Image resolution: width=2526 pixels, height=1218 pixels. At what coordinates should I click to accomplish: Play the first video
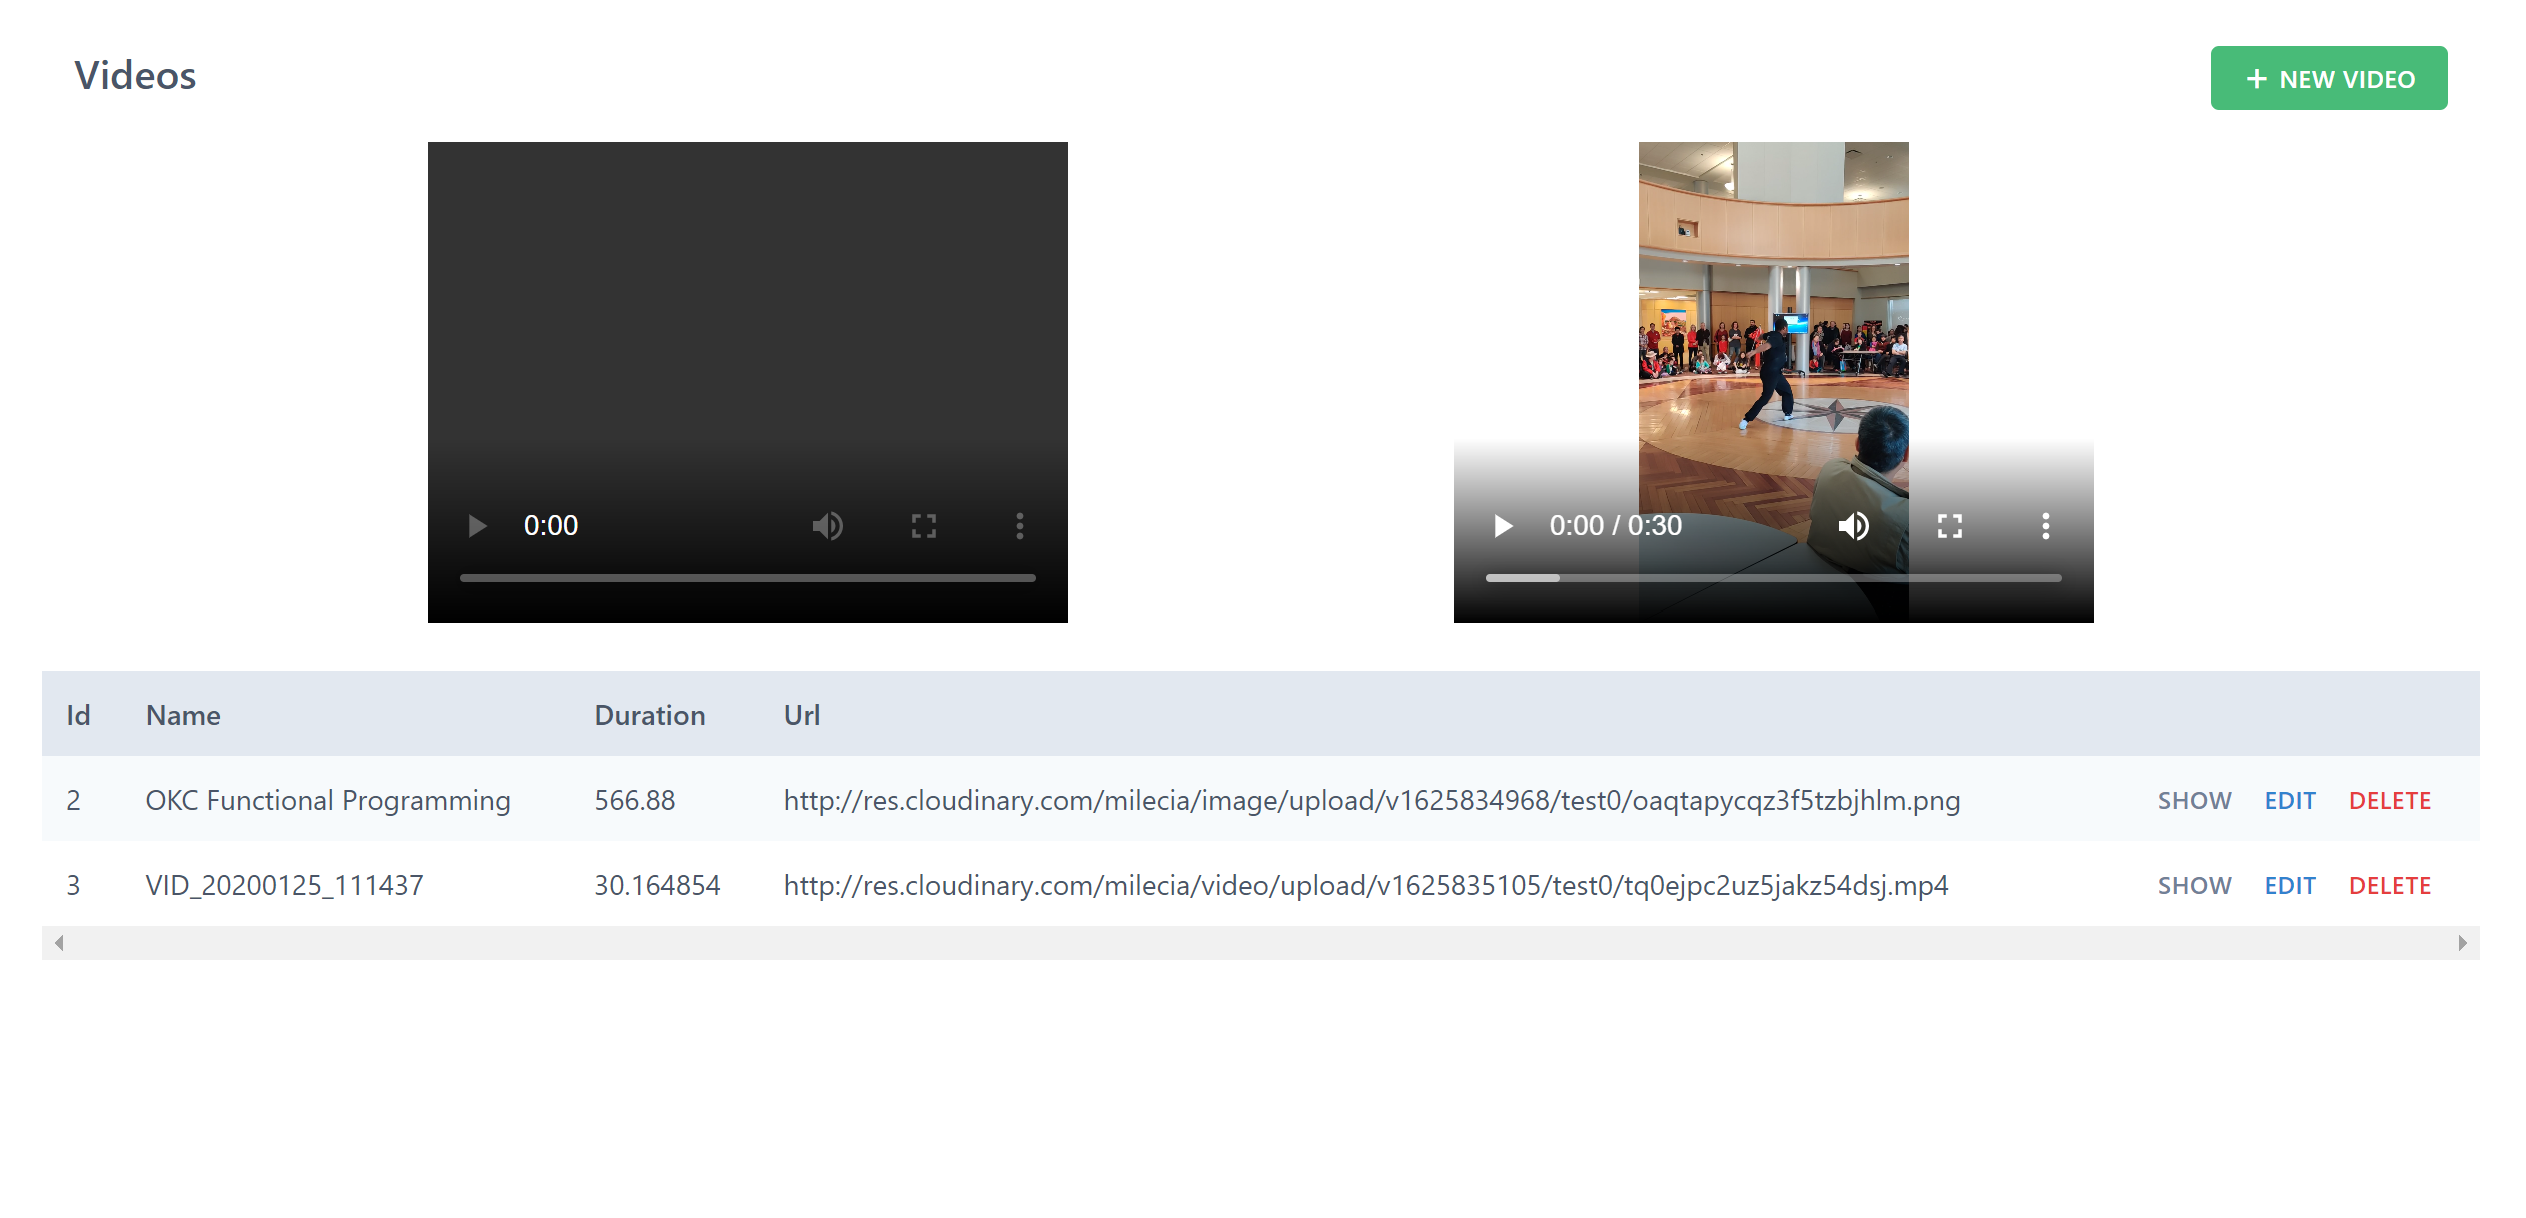click(477, 525)
